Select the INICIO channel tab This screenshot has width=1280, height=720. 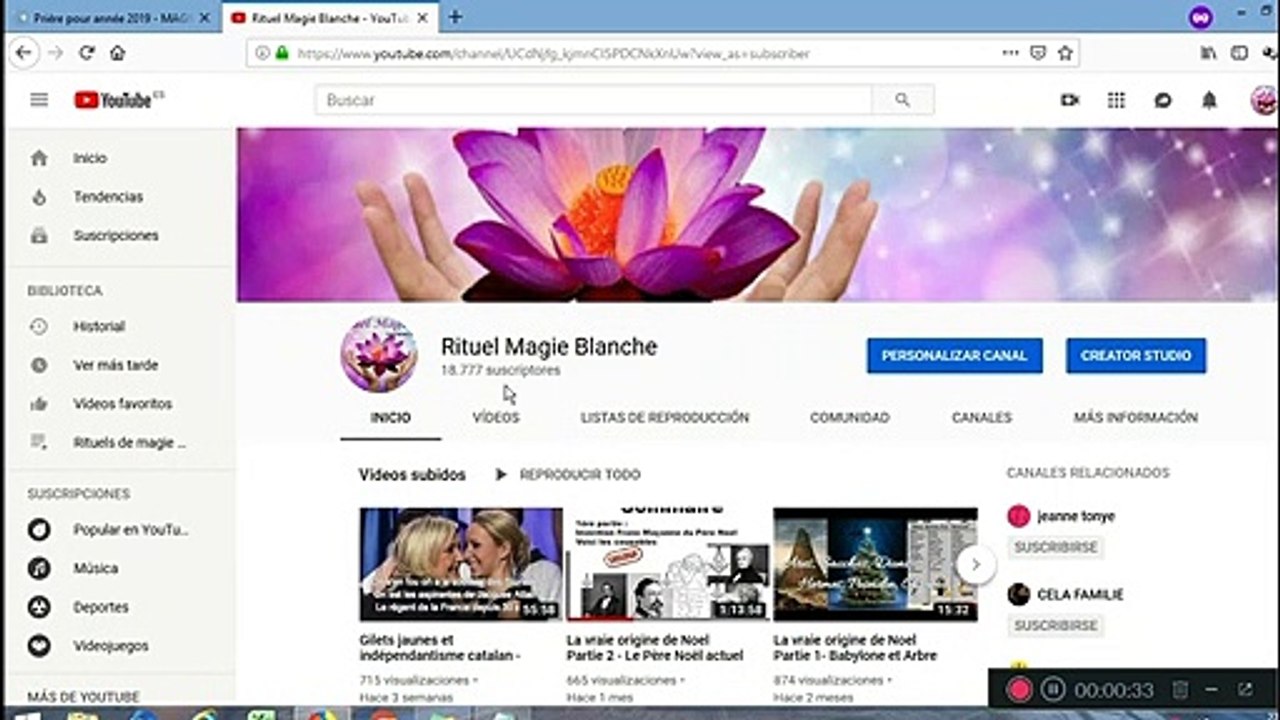click(x=390, y=418)
